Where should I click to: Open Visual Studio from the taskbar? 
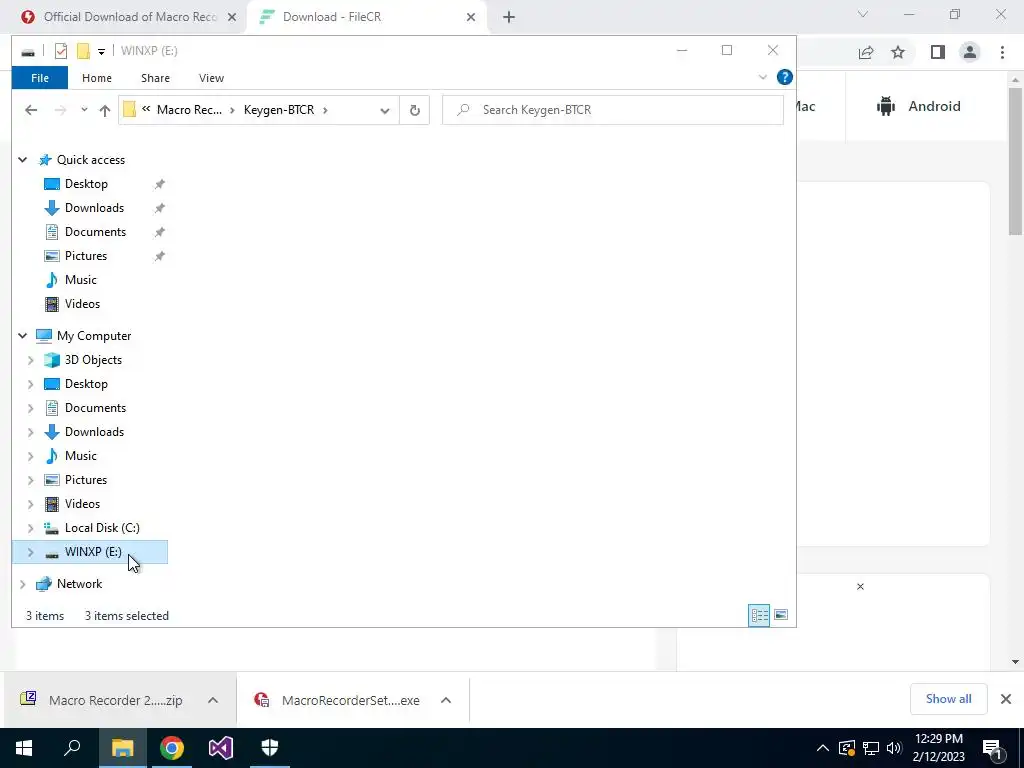pos(221,748)
